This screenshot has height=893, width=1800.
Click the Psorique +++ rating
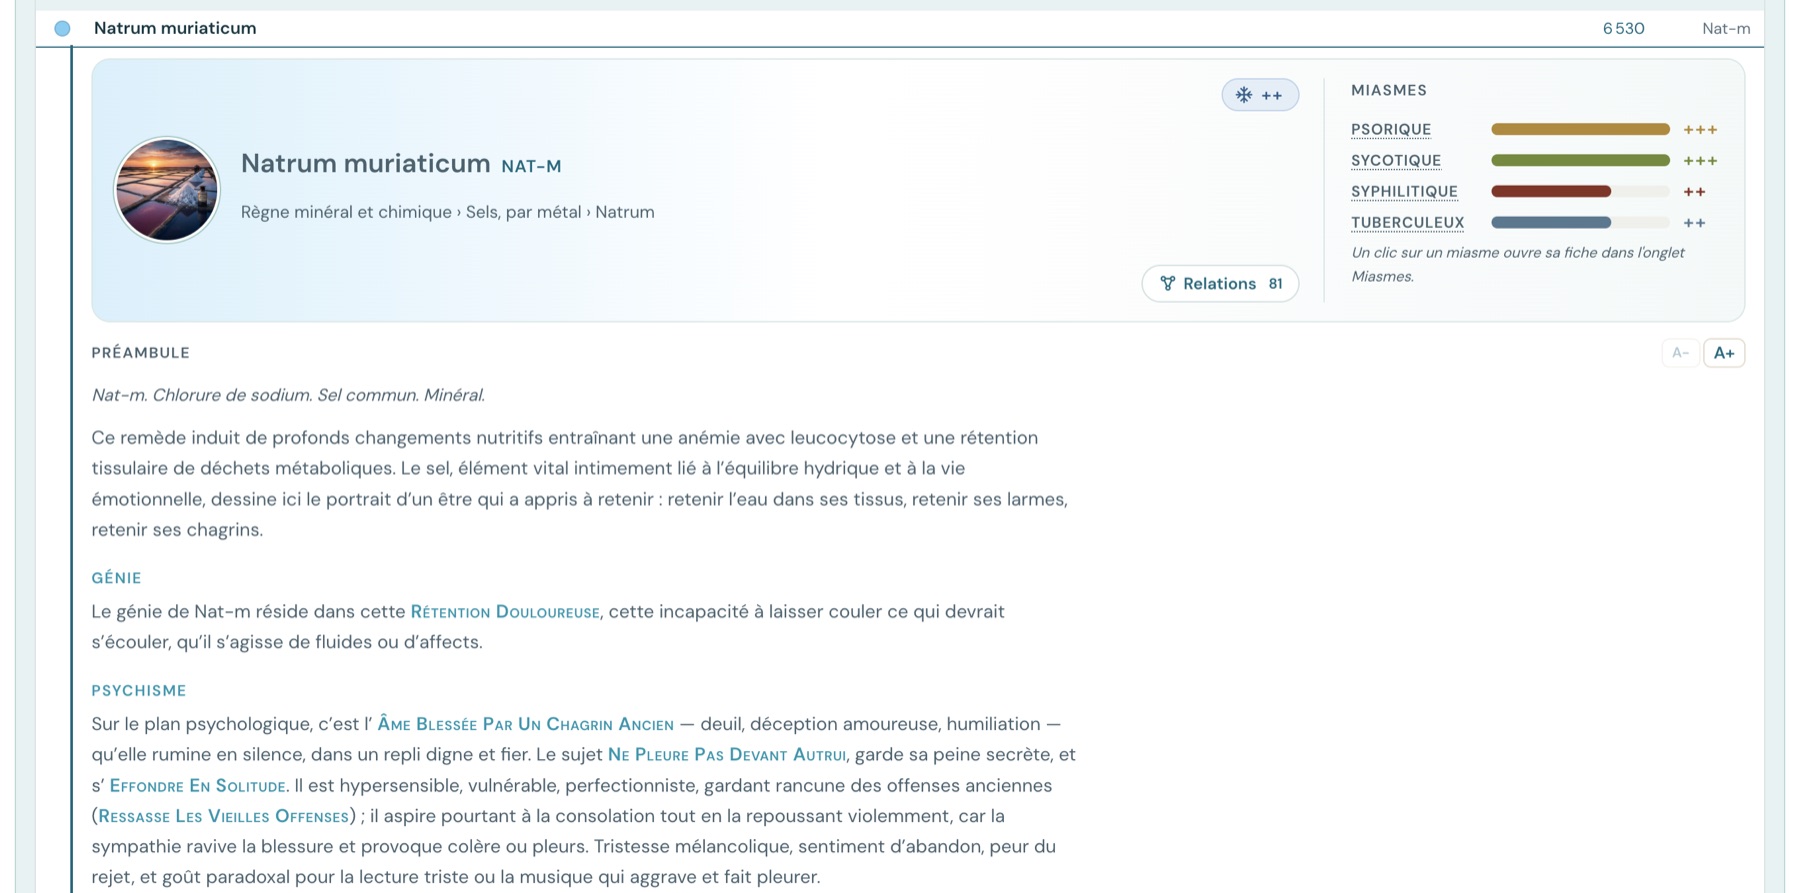(x=1700, y=130)
